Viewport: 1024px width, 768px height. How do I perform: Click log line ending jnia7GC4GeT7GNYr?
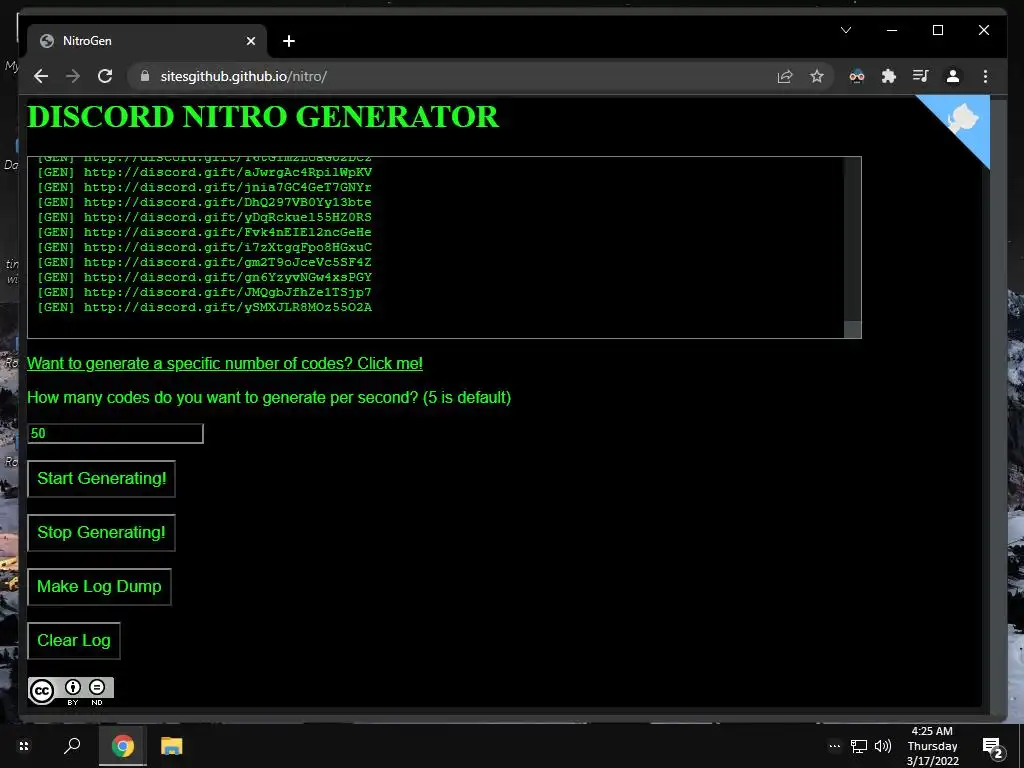click(204, 187)
